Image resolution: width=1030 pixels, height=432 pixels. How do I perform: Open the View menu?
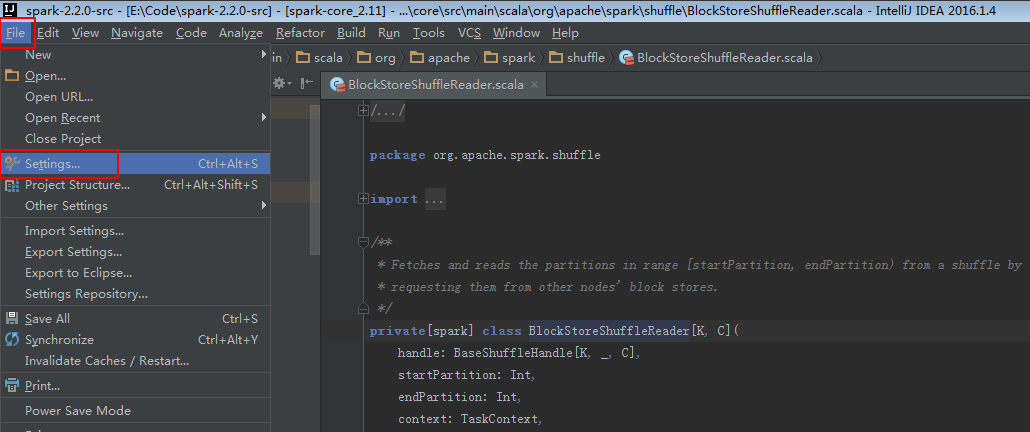pyautogui.click(x=85, y=33)
